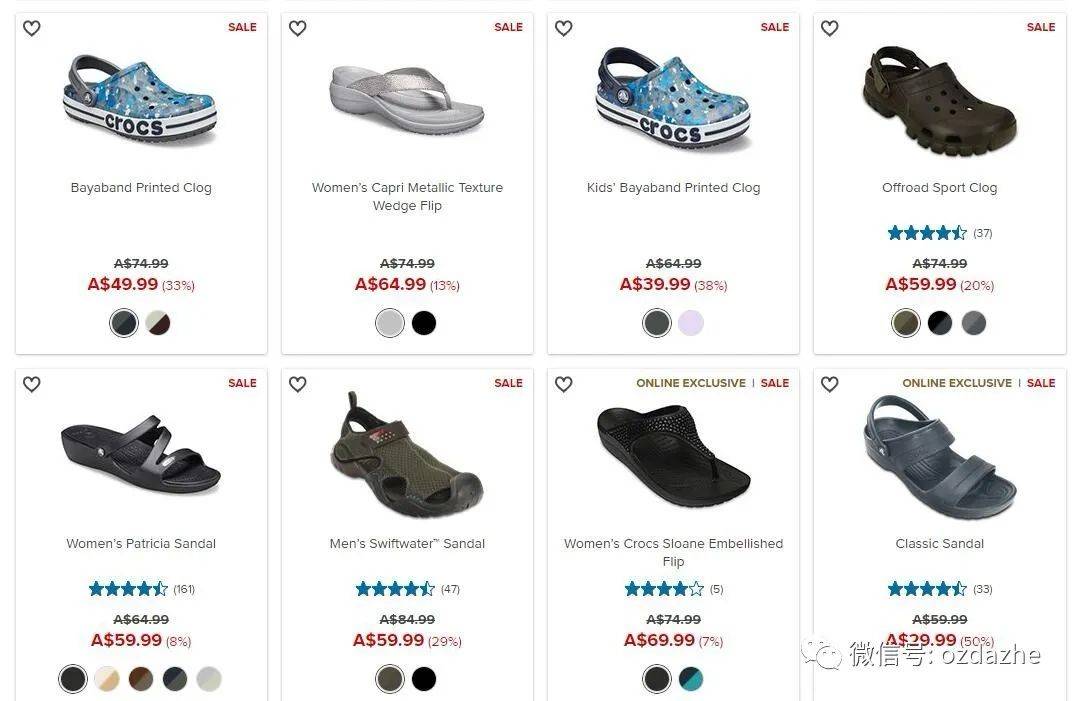Choose lavender swatch on Kids' Bayaband Clog

tap(690, 323)
